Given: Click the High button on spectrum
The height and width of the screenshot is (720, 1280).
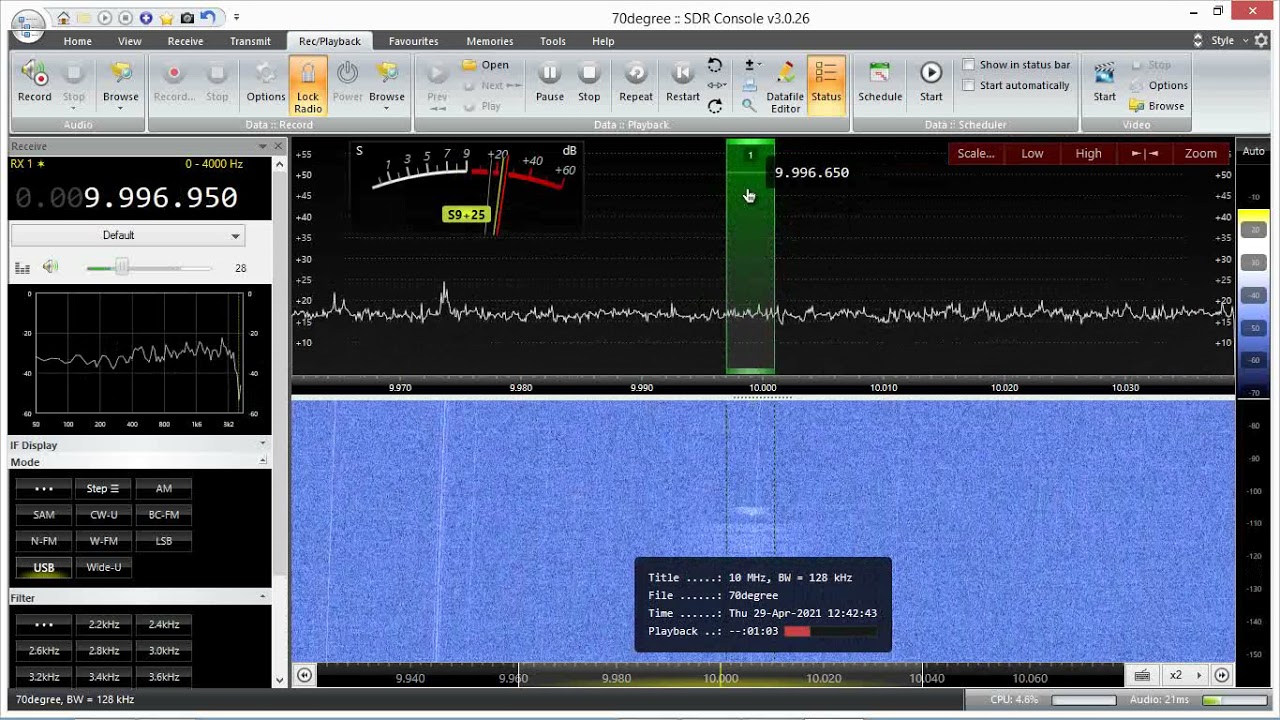Looking at the screenshot, I should coord(1088,153).
